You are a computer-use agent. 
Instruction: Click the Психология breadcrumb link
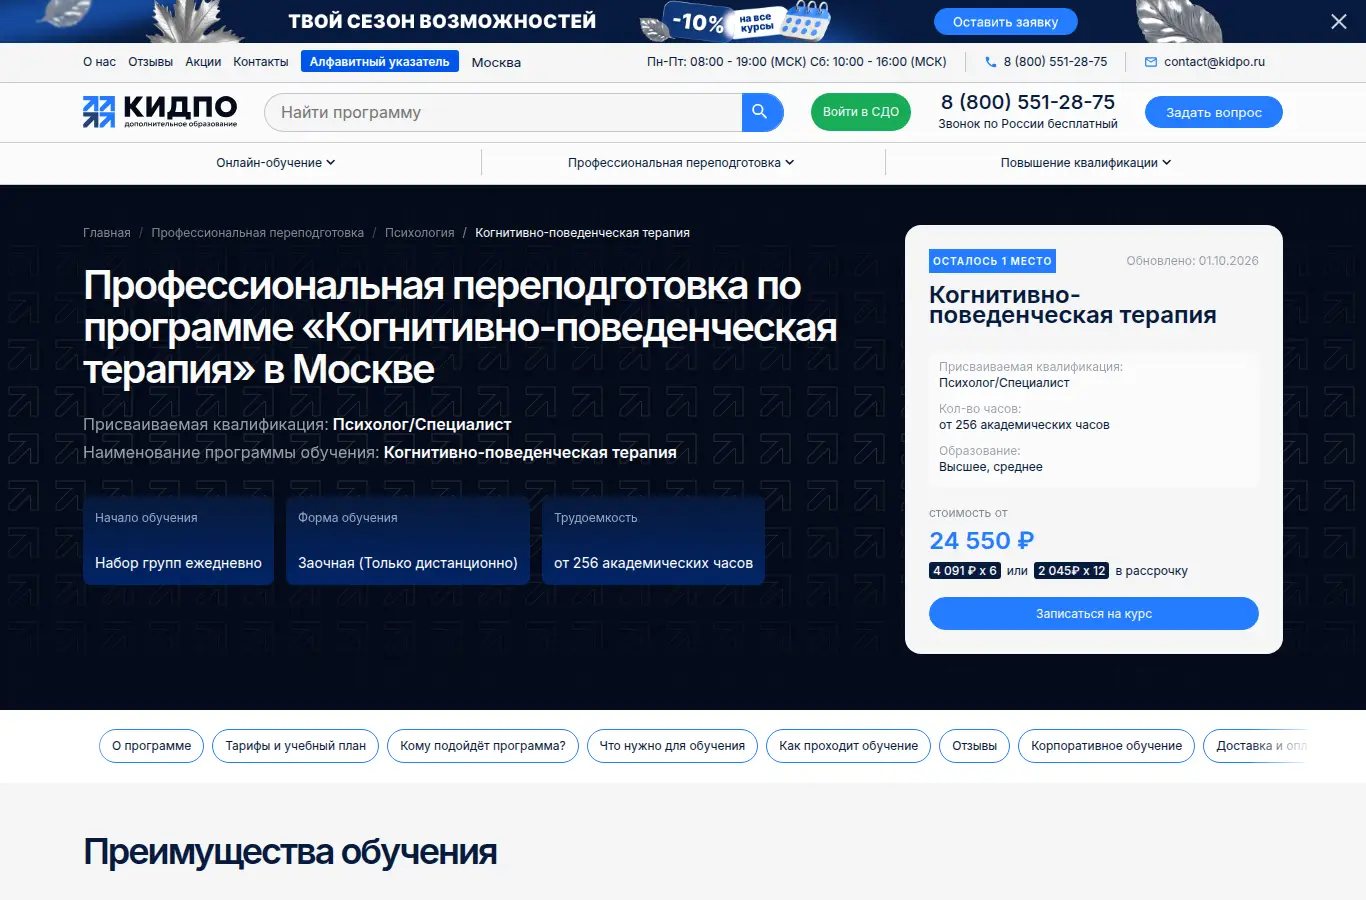(x=420, y=233)
